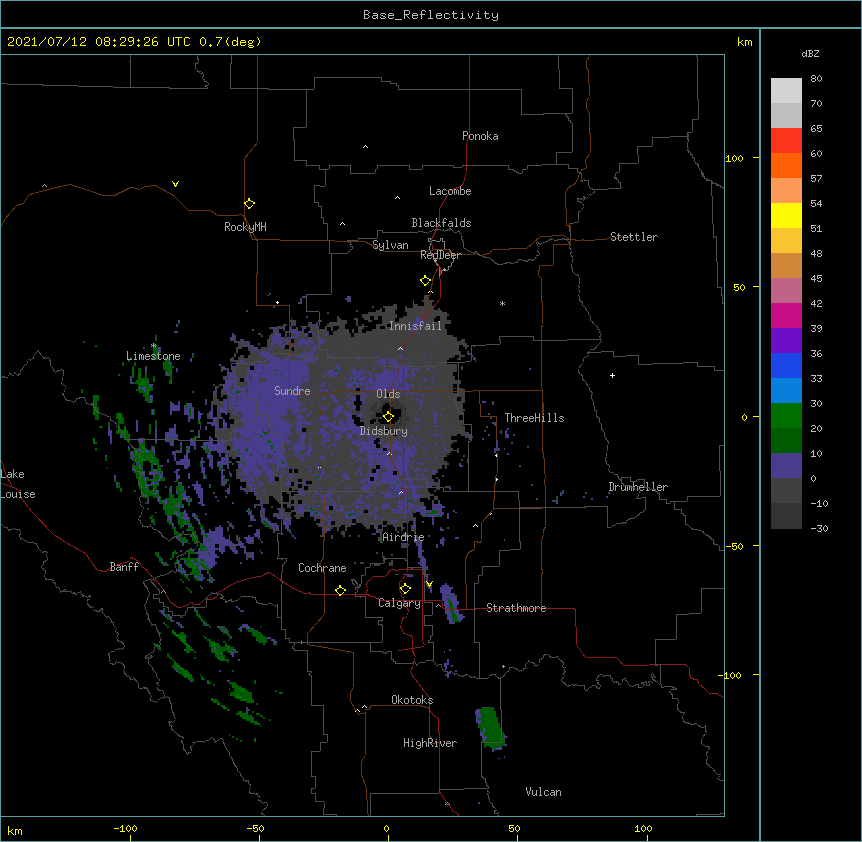Click the Drumheller label
Screen dimensions: 862x842
point(638,487)
